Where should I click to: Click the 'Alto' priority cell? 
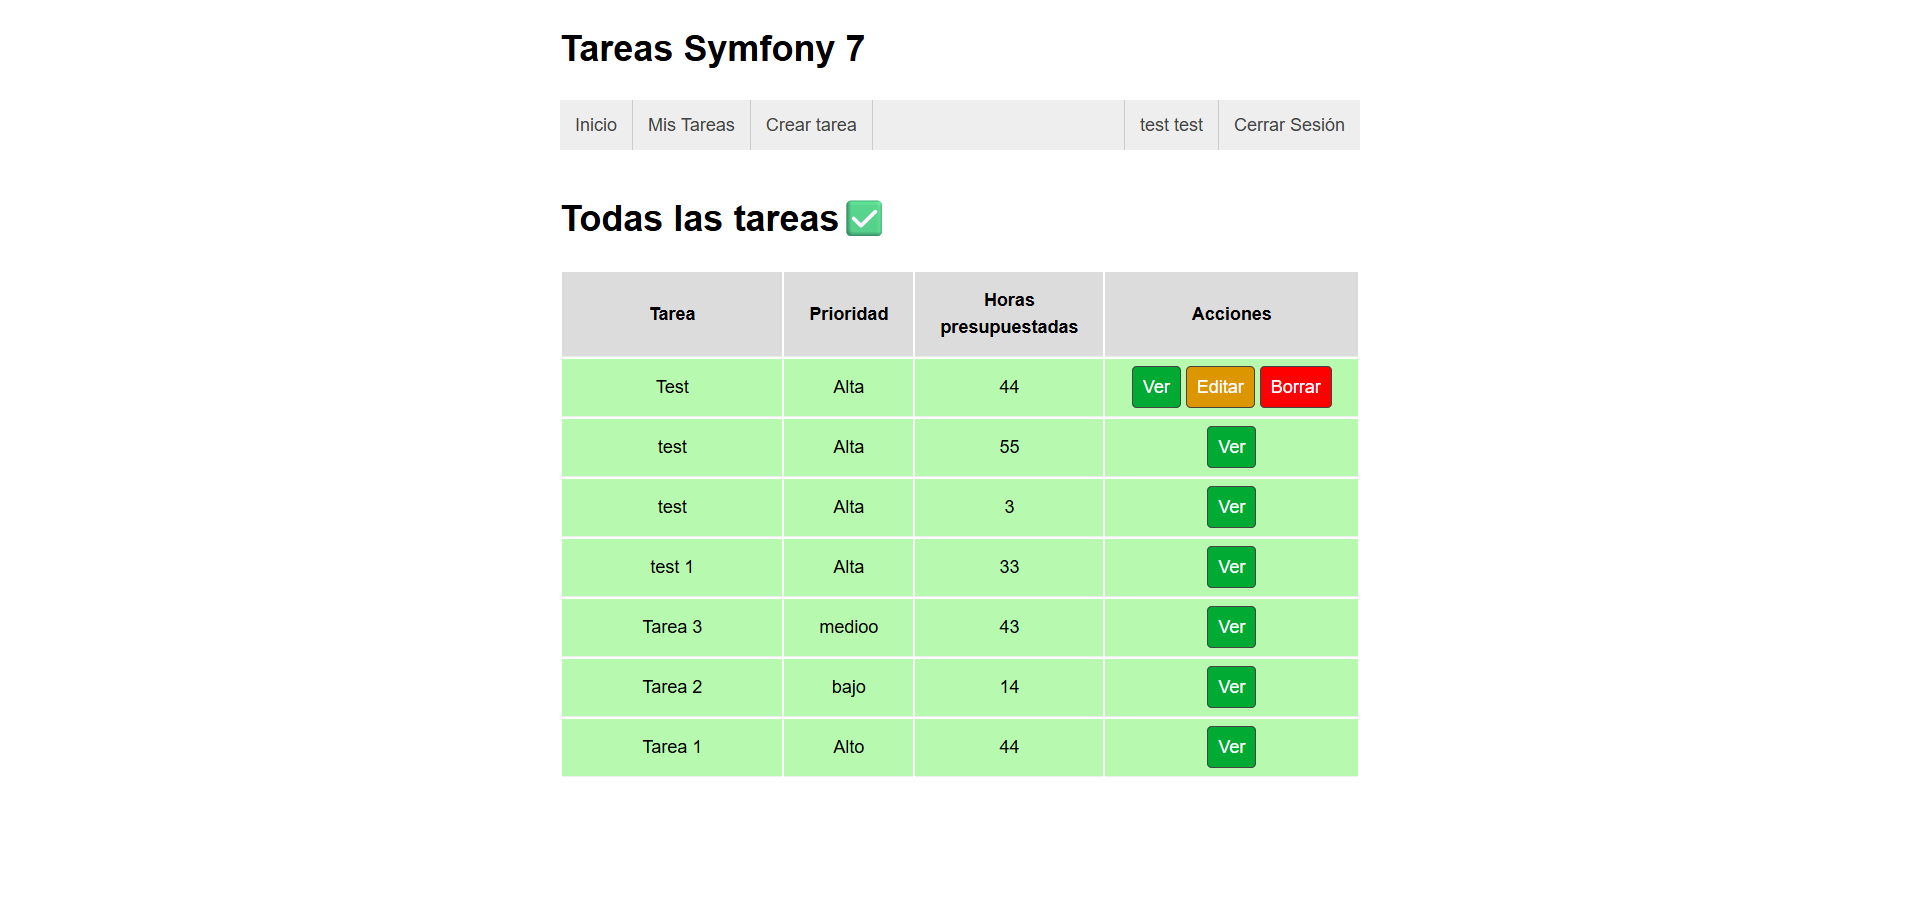848,747
